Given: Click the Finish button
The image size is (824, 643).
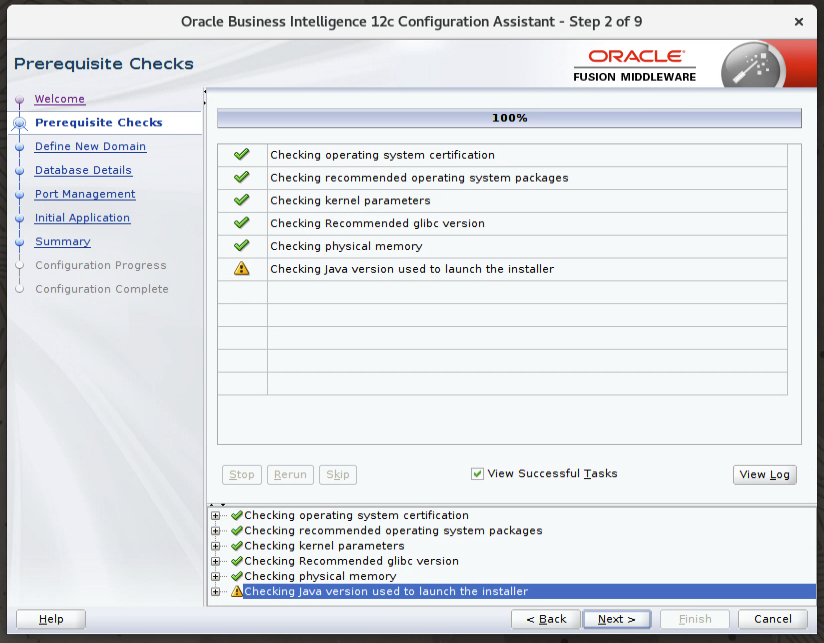Looking at the screenshot, I should coord(695,619).
